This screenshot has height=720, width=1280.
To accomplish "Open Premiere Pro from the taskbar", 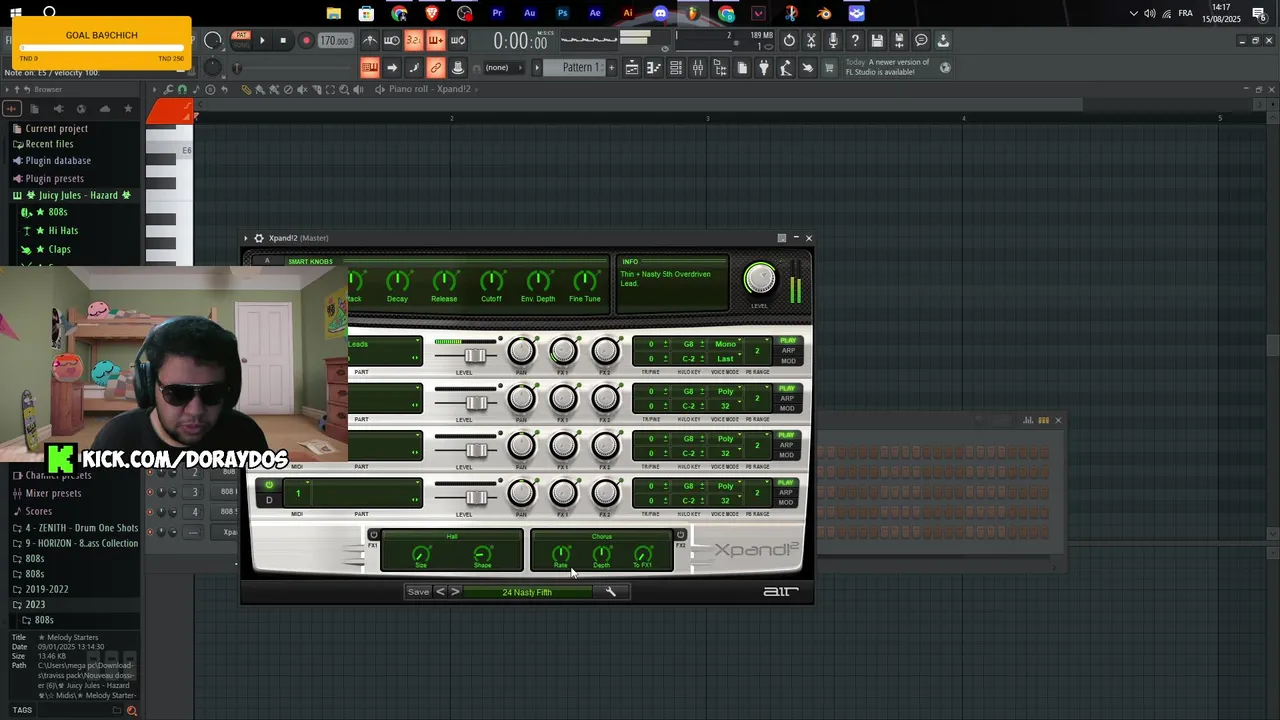I will (x=497, y=13).
